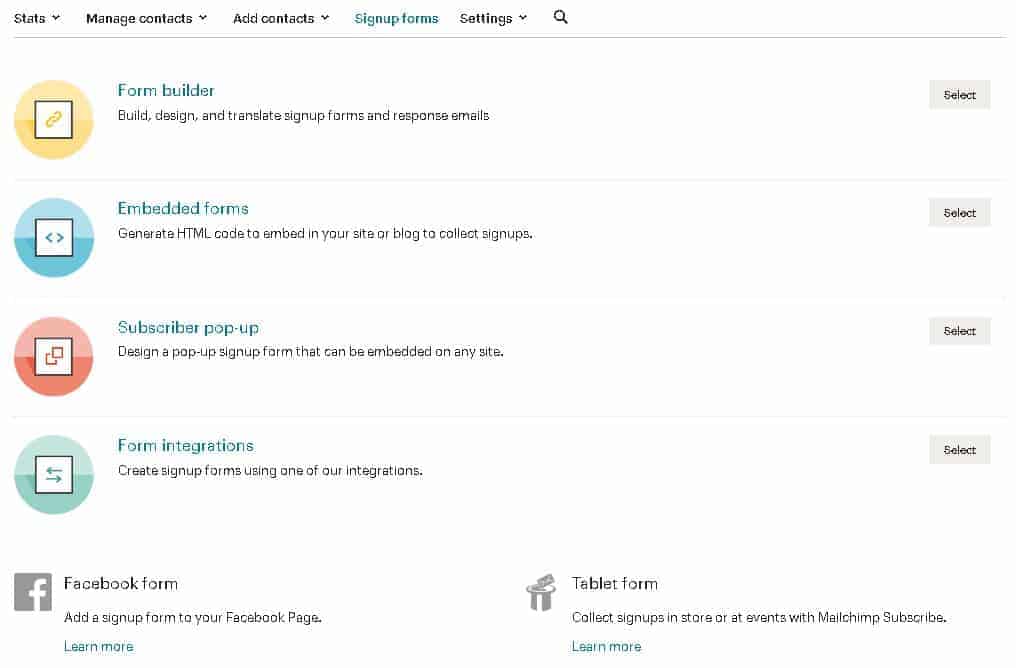The height and width of the screenshot is (668, 1016).
Task: Click Learn more under Tablet form
Action: click(x=606, y=646)
